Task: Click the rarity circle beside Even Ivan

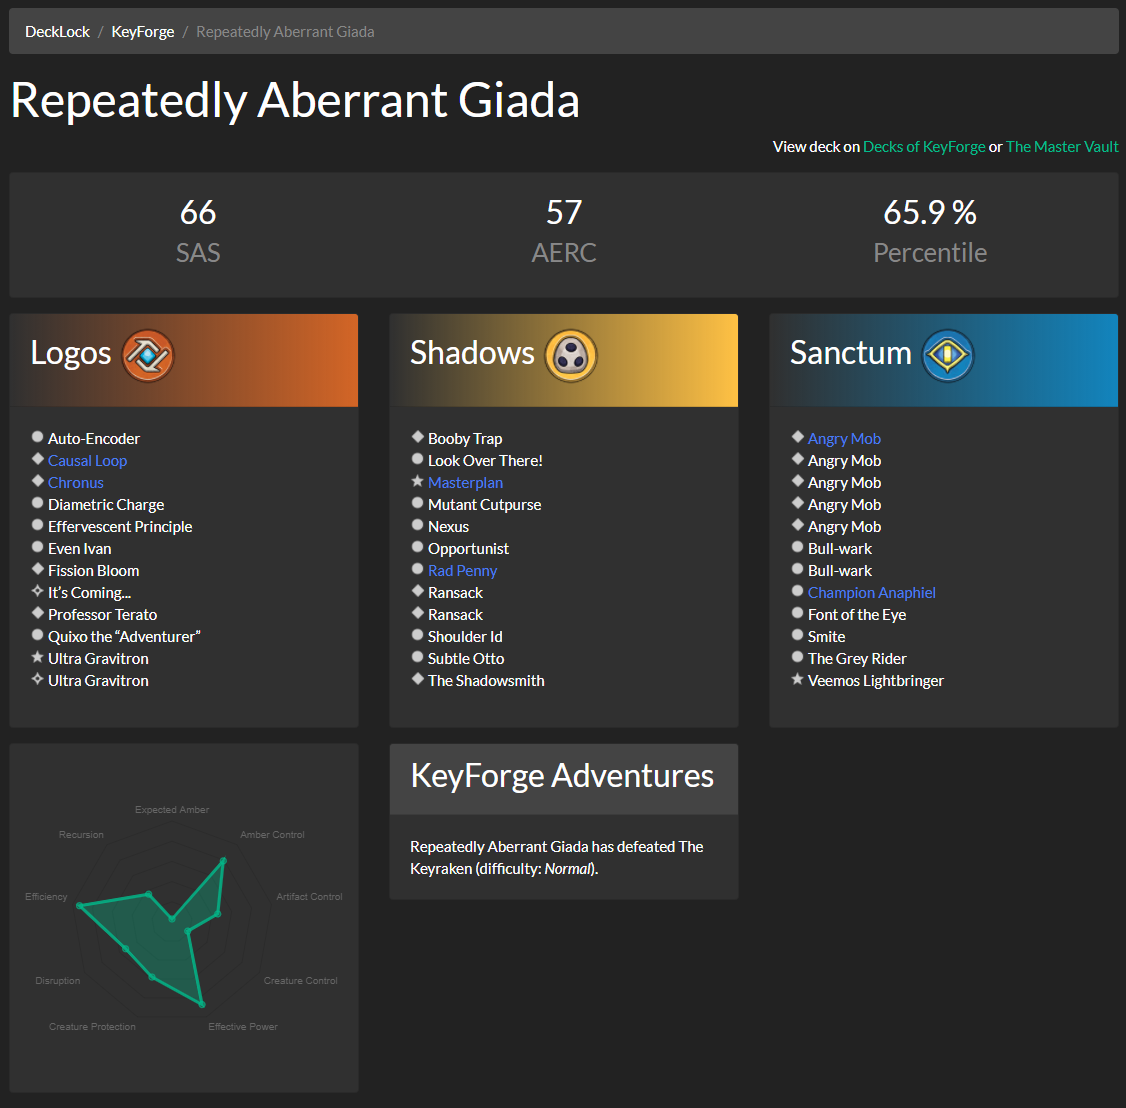Action: (37, 547)
